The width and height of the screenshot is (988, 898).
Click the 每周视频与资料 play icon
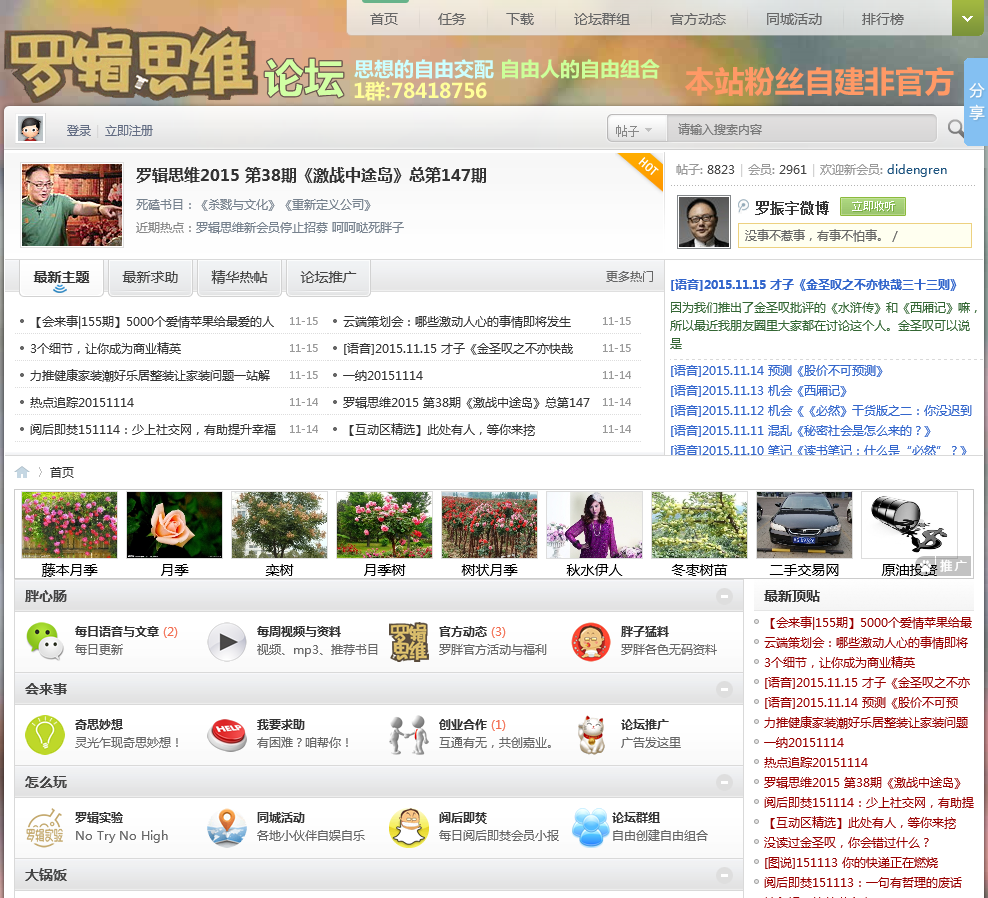(x=227, y=642)
